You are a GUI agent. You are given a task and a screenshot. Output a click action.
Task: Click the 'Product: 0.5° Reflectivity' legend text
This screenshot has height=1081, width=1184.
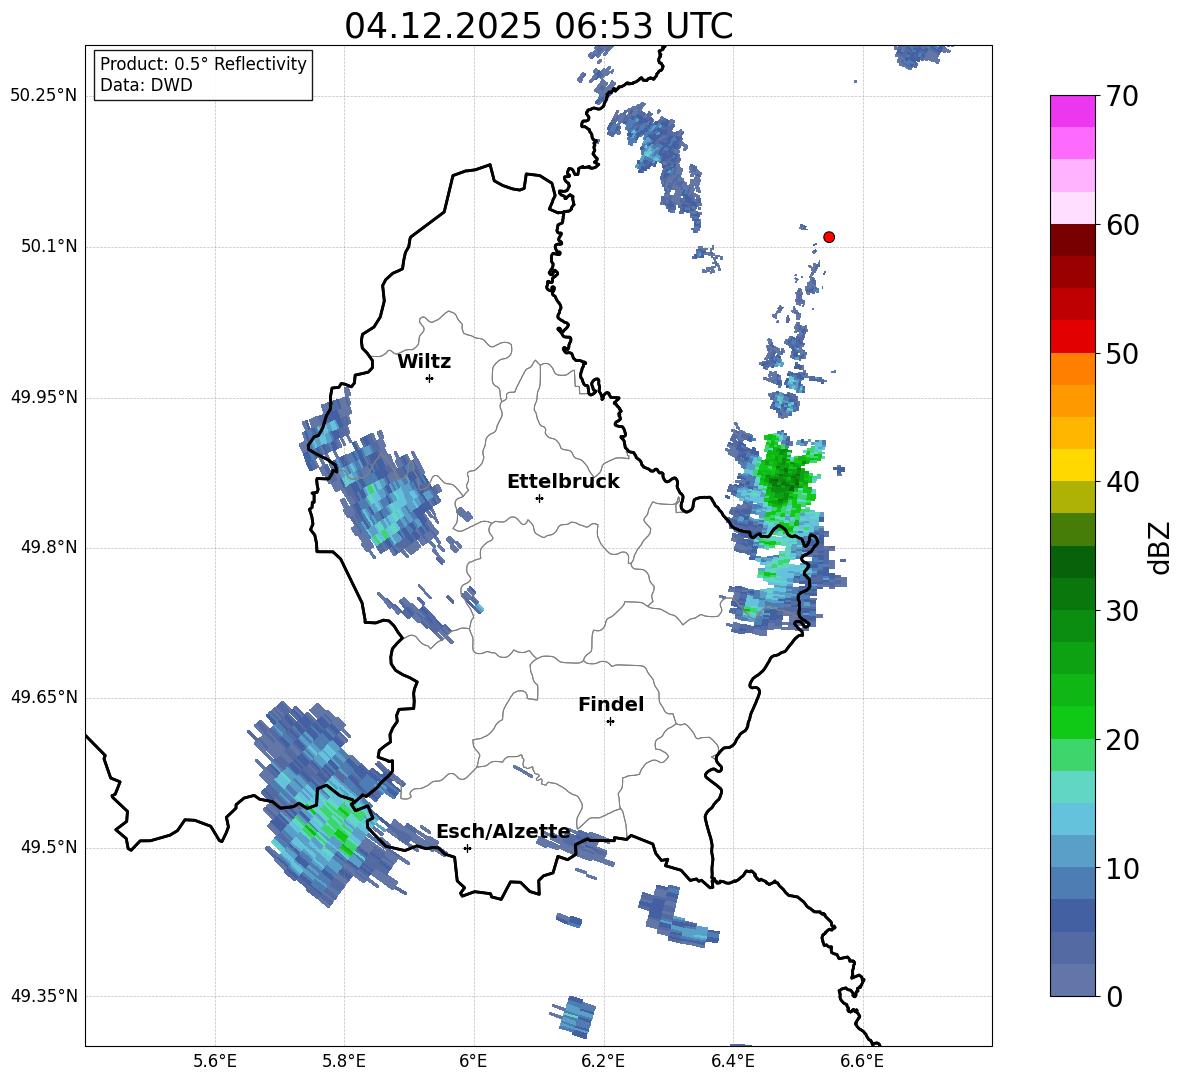203,63
